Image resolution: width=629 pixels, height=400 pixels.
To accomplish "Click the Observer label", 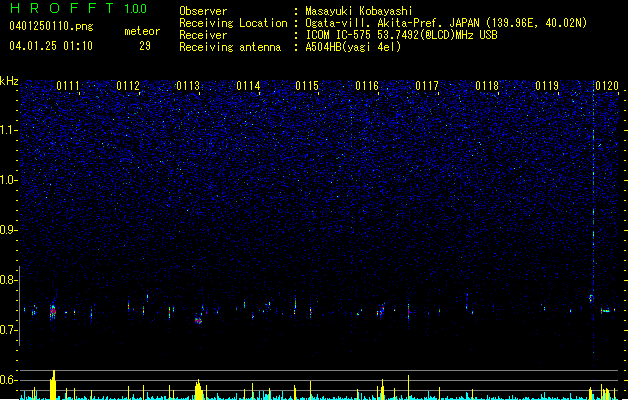I will tap(203, 11).
